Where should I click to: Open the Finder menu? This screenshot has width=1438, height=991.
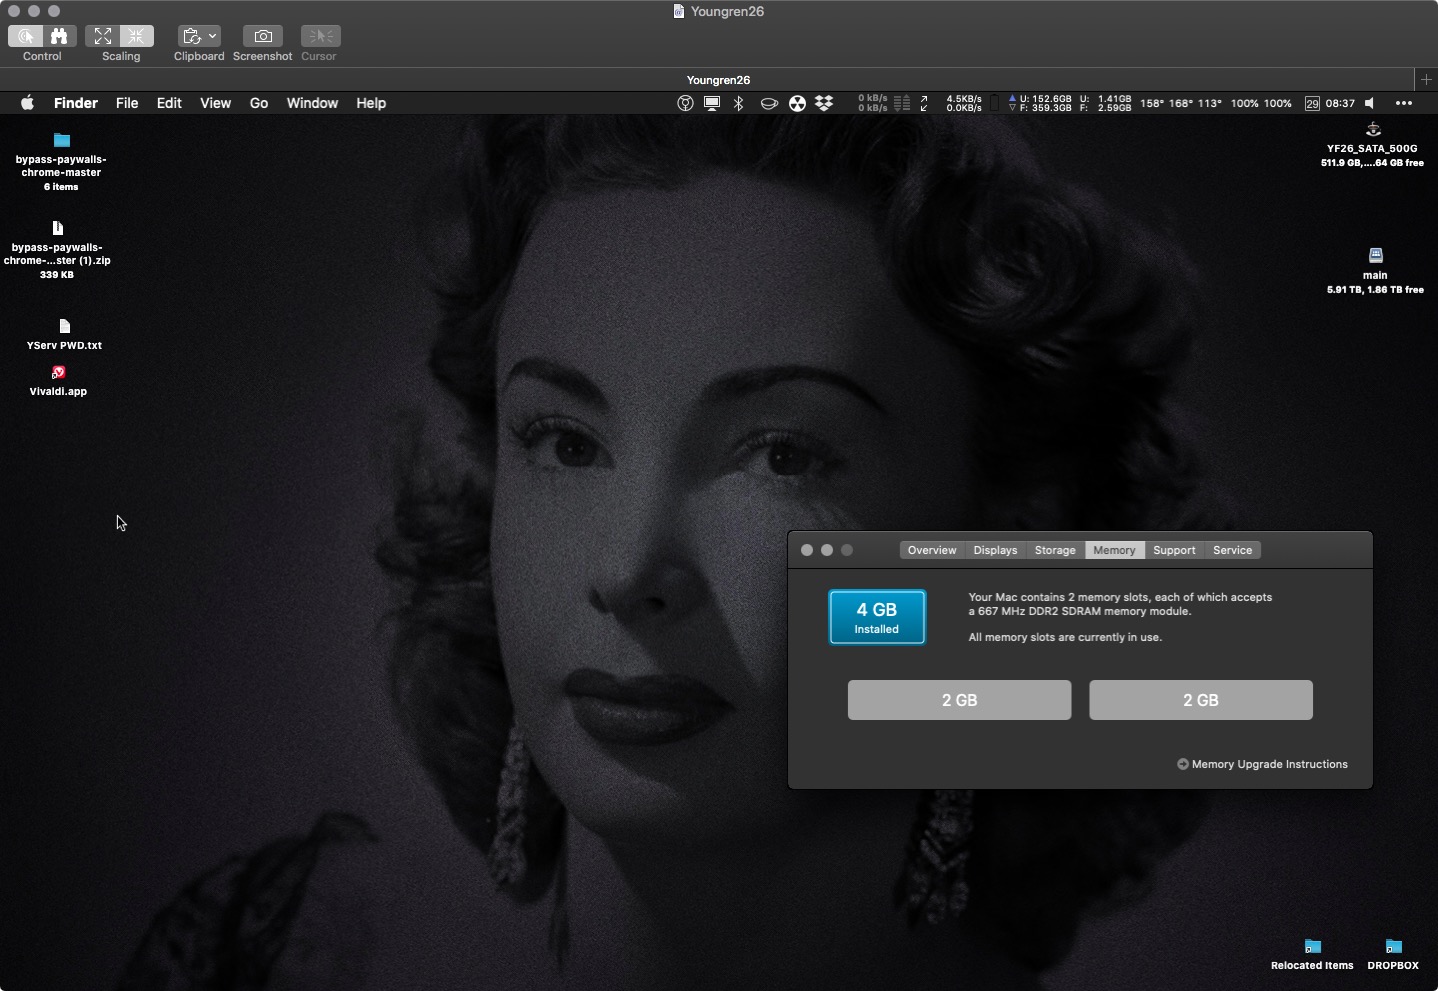pyautogui.click(x=76, y=103)
